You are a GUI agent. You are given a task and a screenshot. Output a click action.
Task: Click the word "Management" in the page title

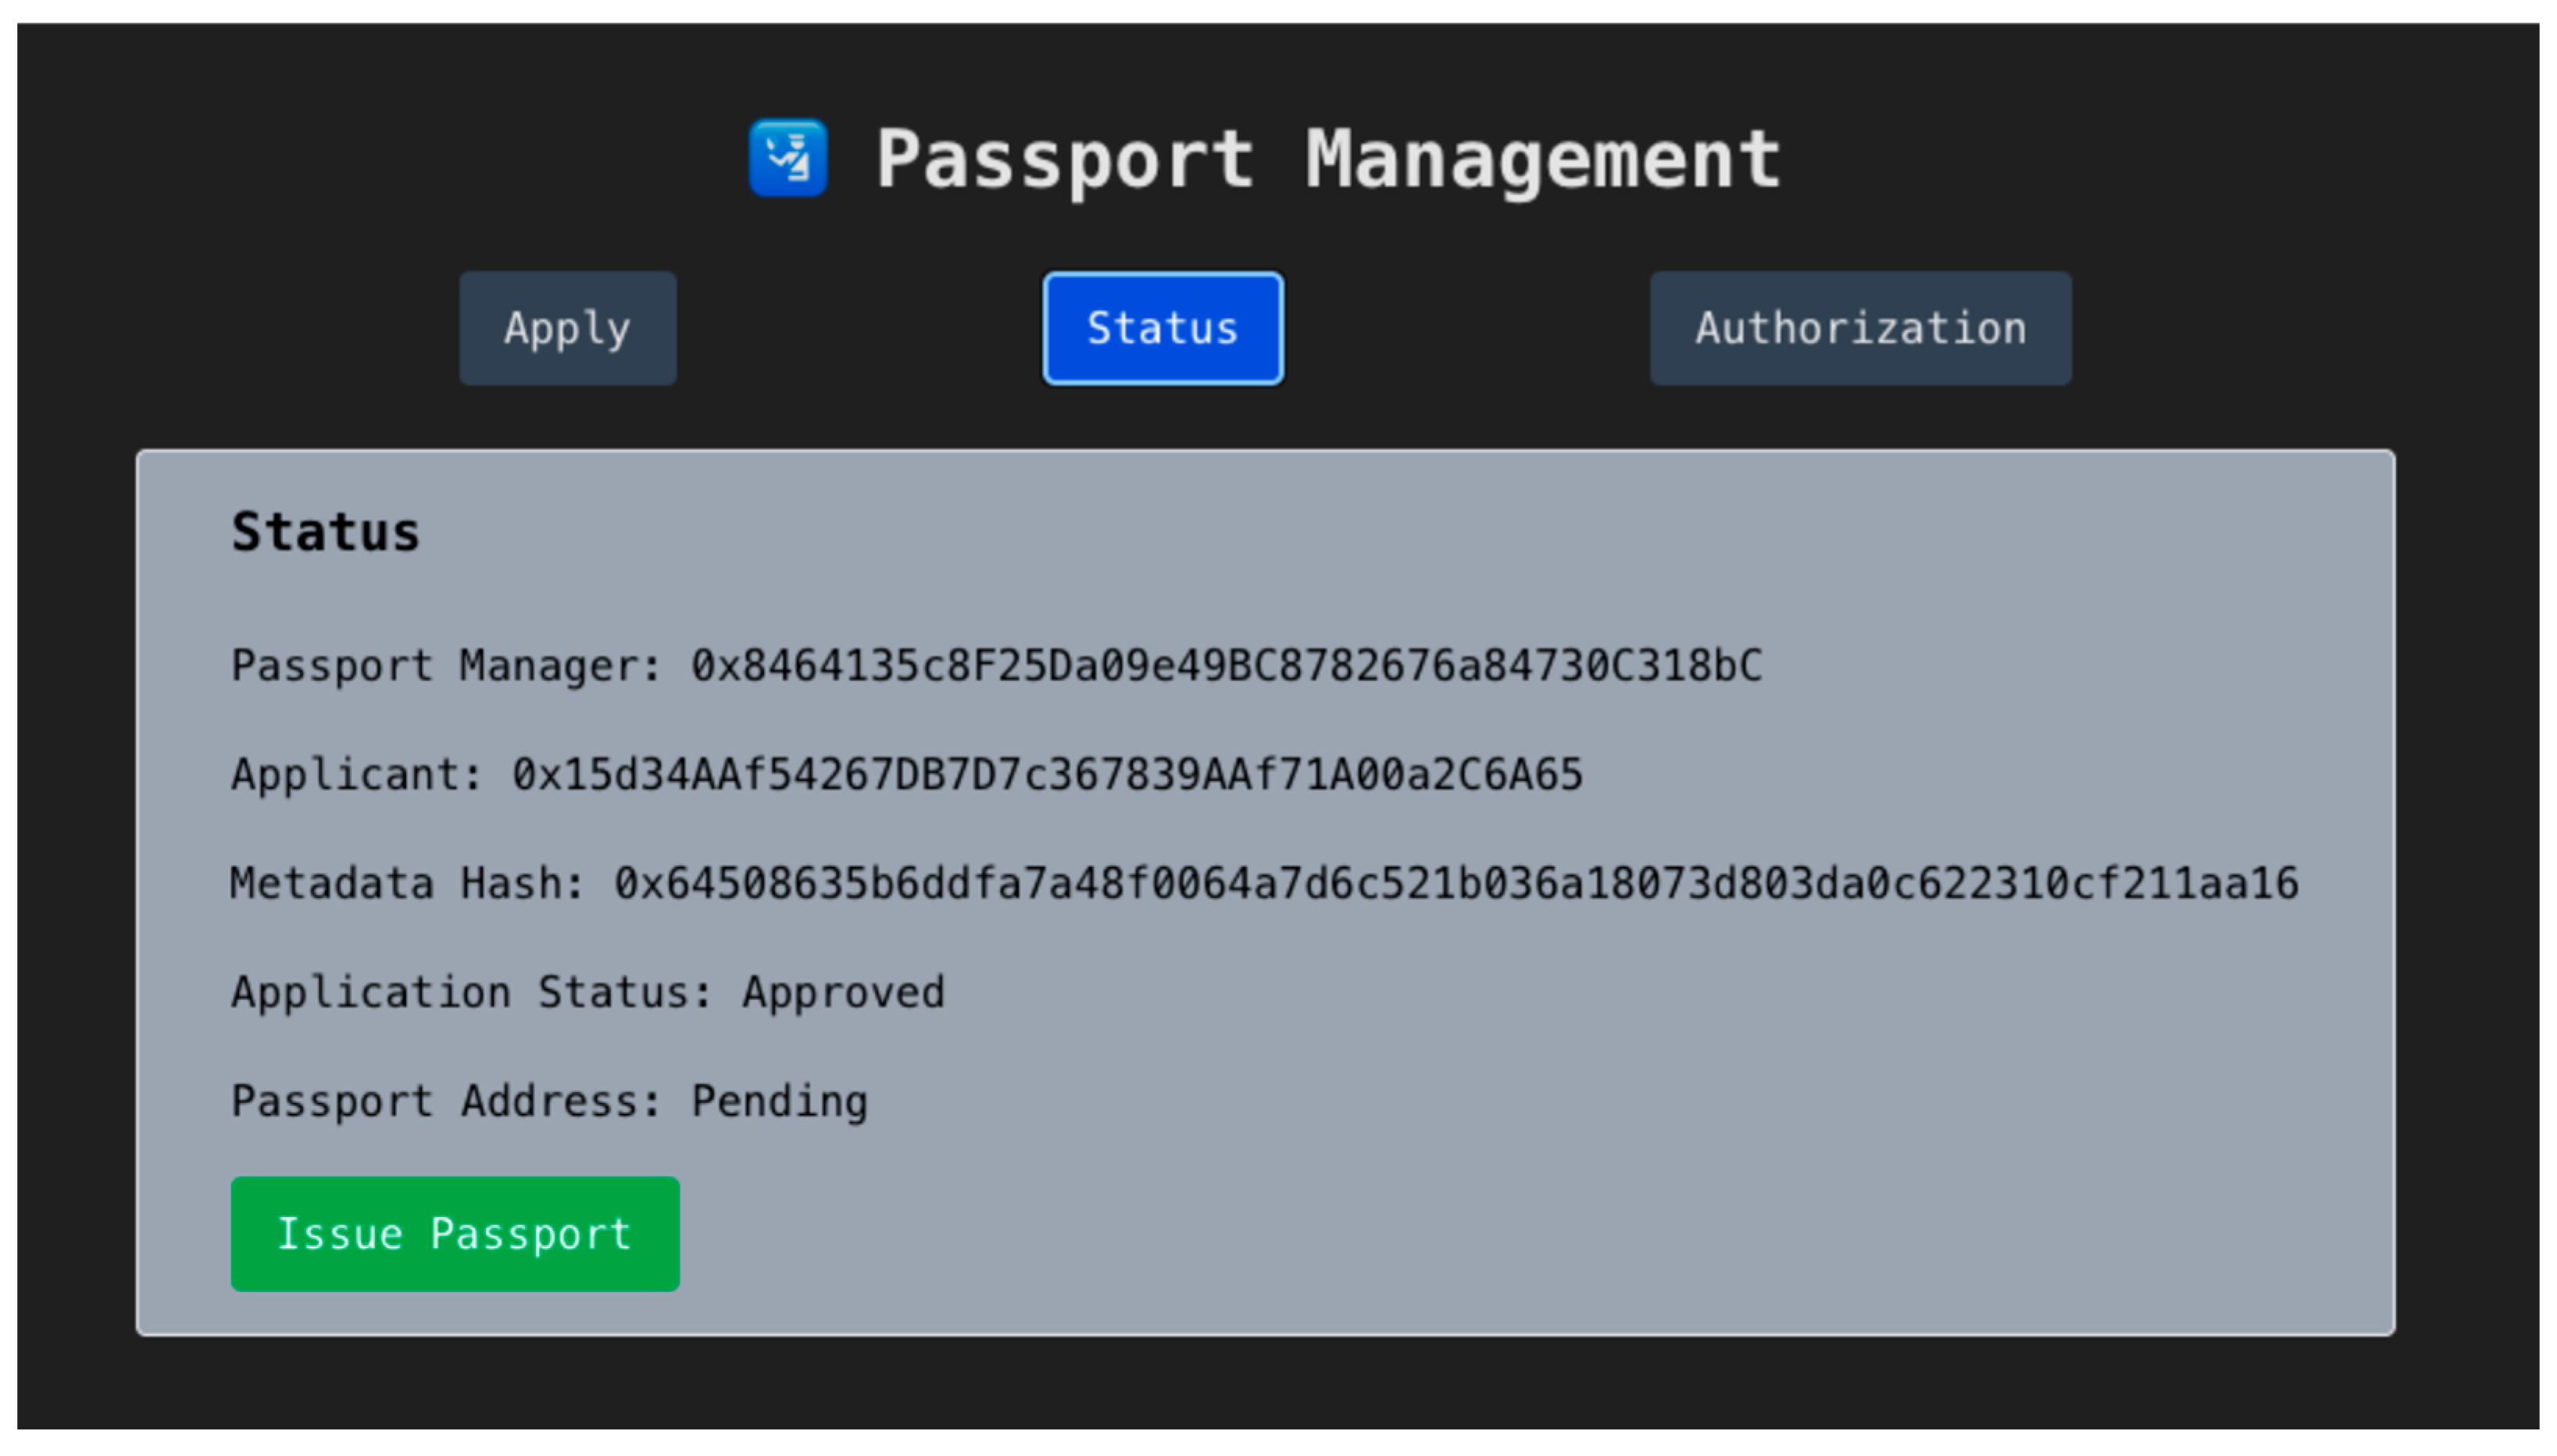[1543, 160]
